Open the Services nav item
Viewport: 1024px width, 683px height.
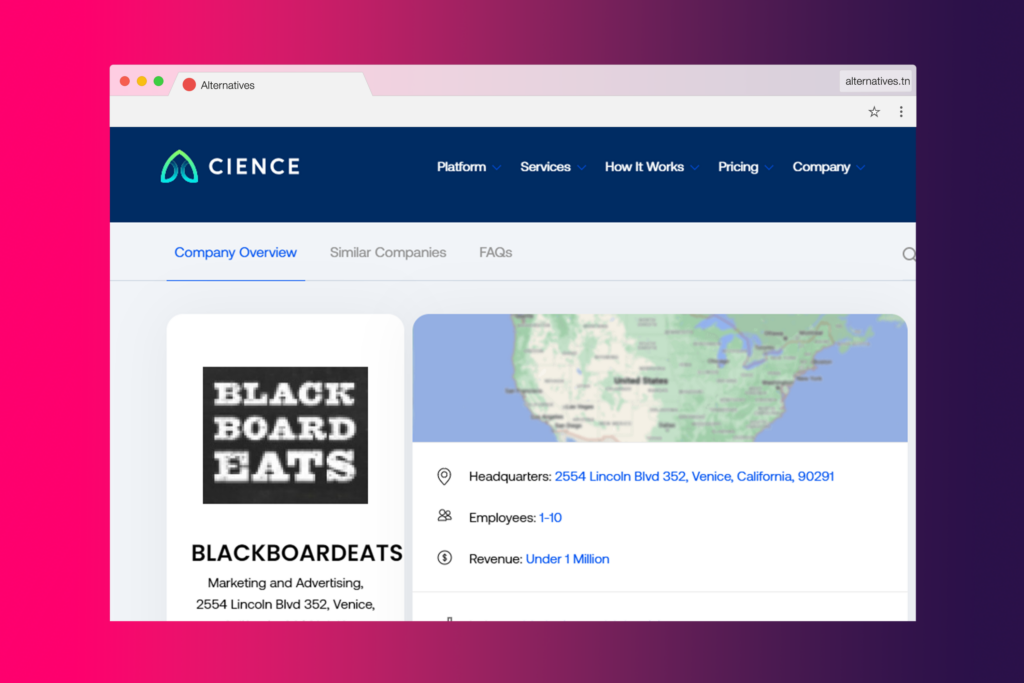click(x=545, y=167)
